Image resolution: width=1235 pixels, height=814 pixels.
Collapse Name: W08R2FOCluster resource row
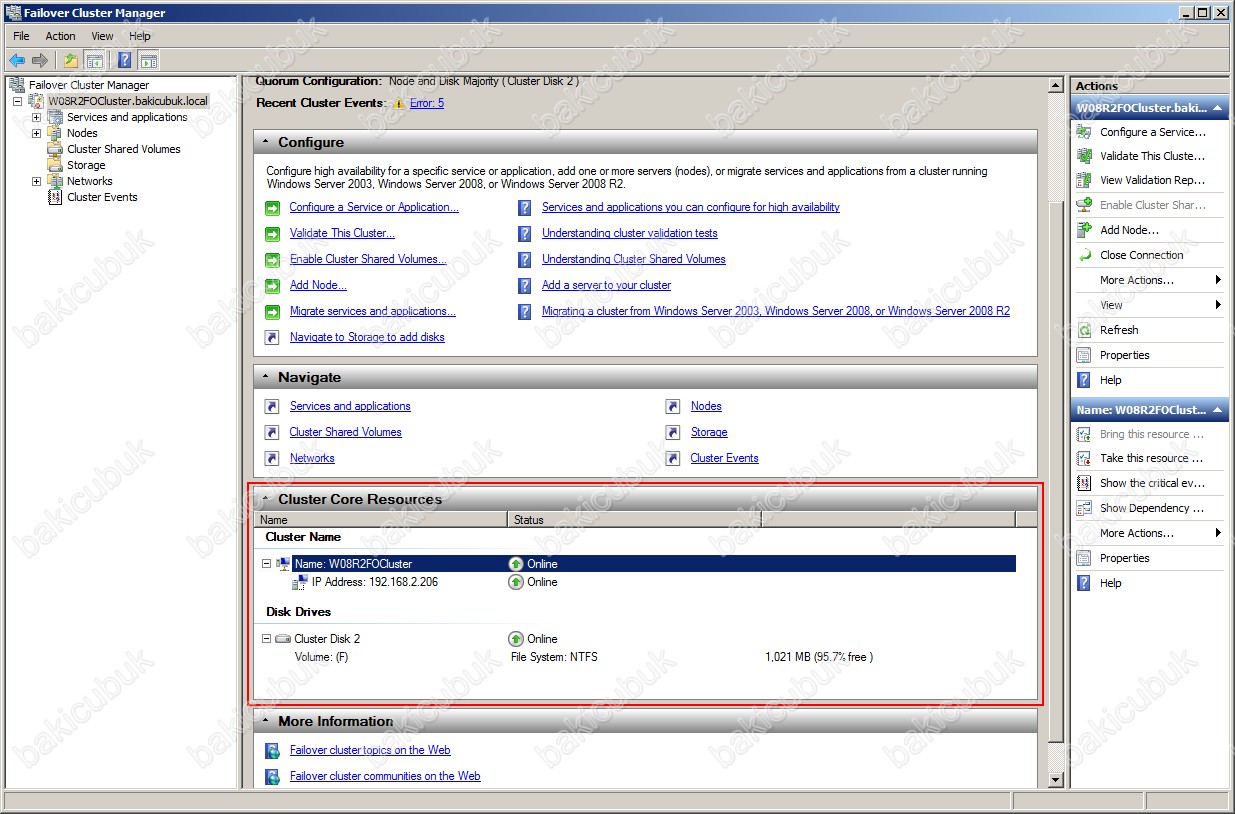266,564
